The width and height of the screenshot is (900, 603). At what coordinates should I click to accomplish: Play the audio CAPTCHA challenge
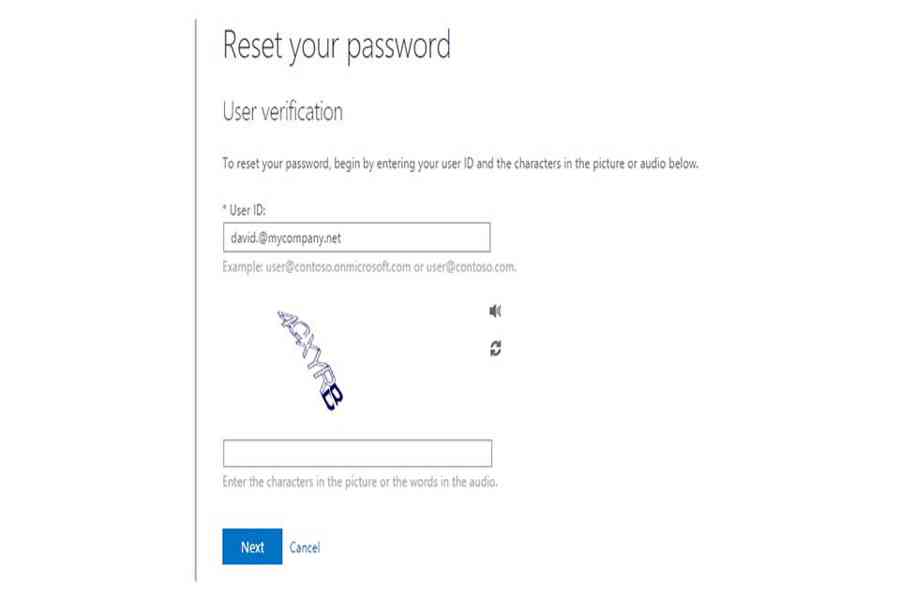(x=495, y=311)
